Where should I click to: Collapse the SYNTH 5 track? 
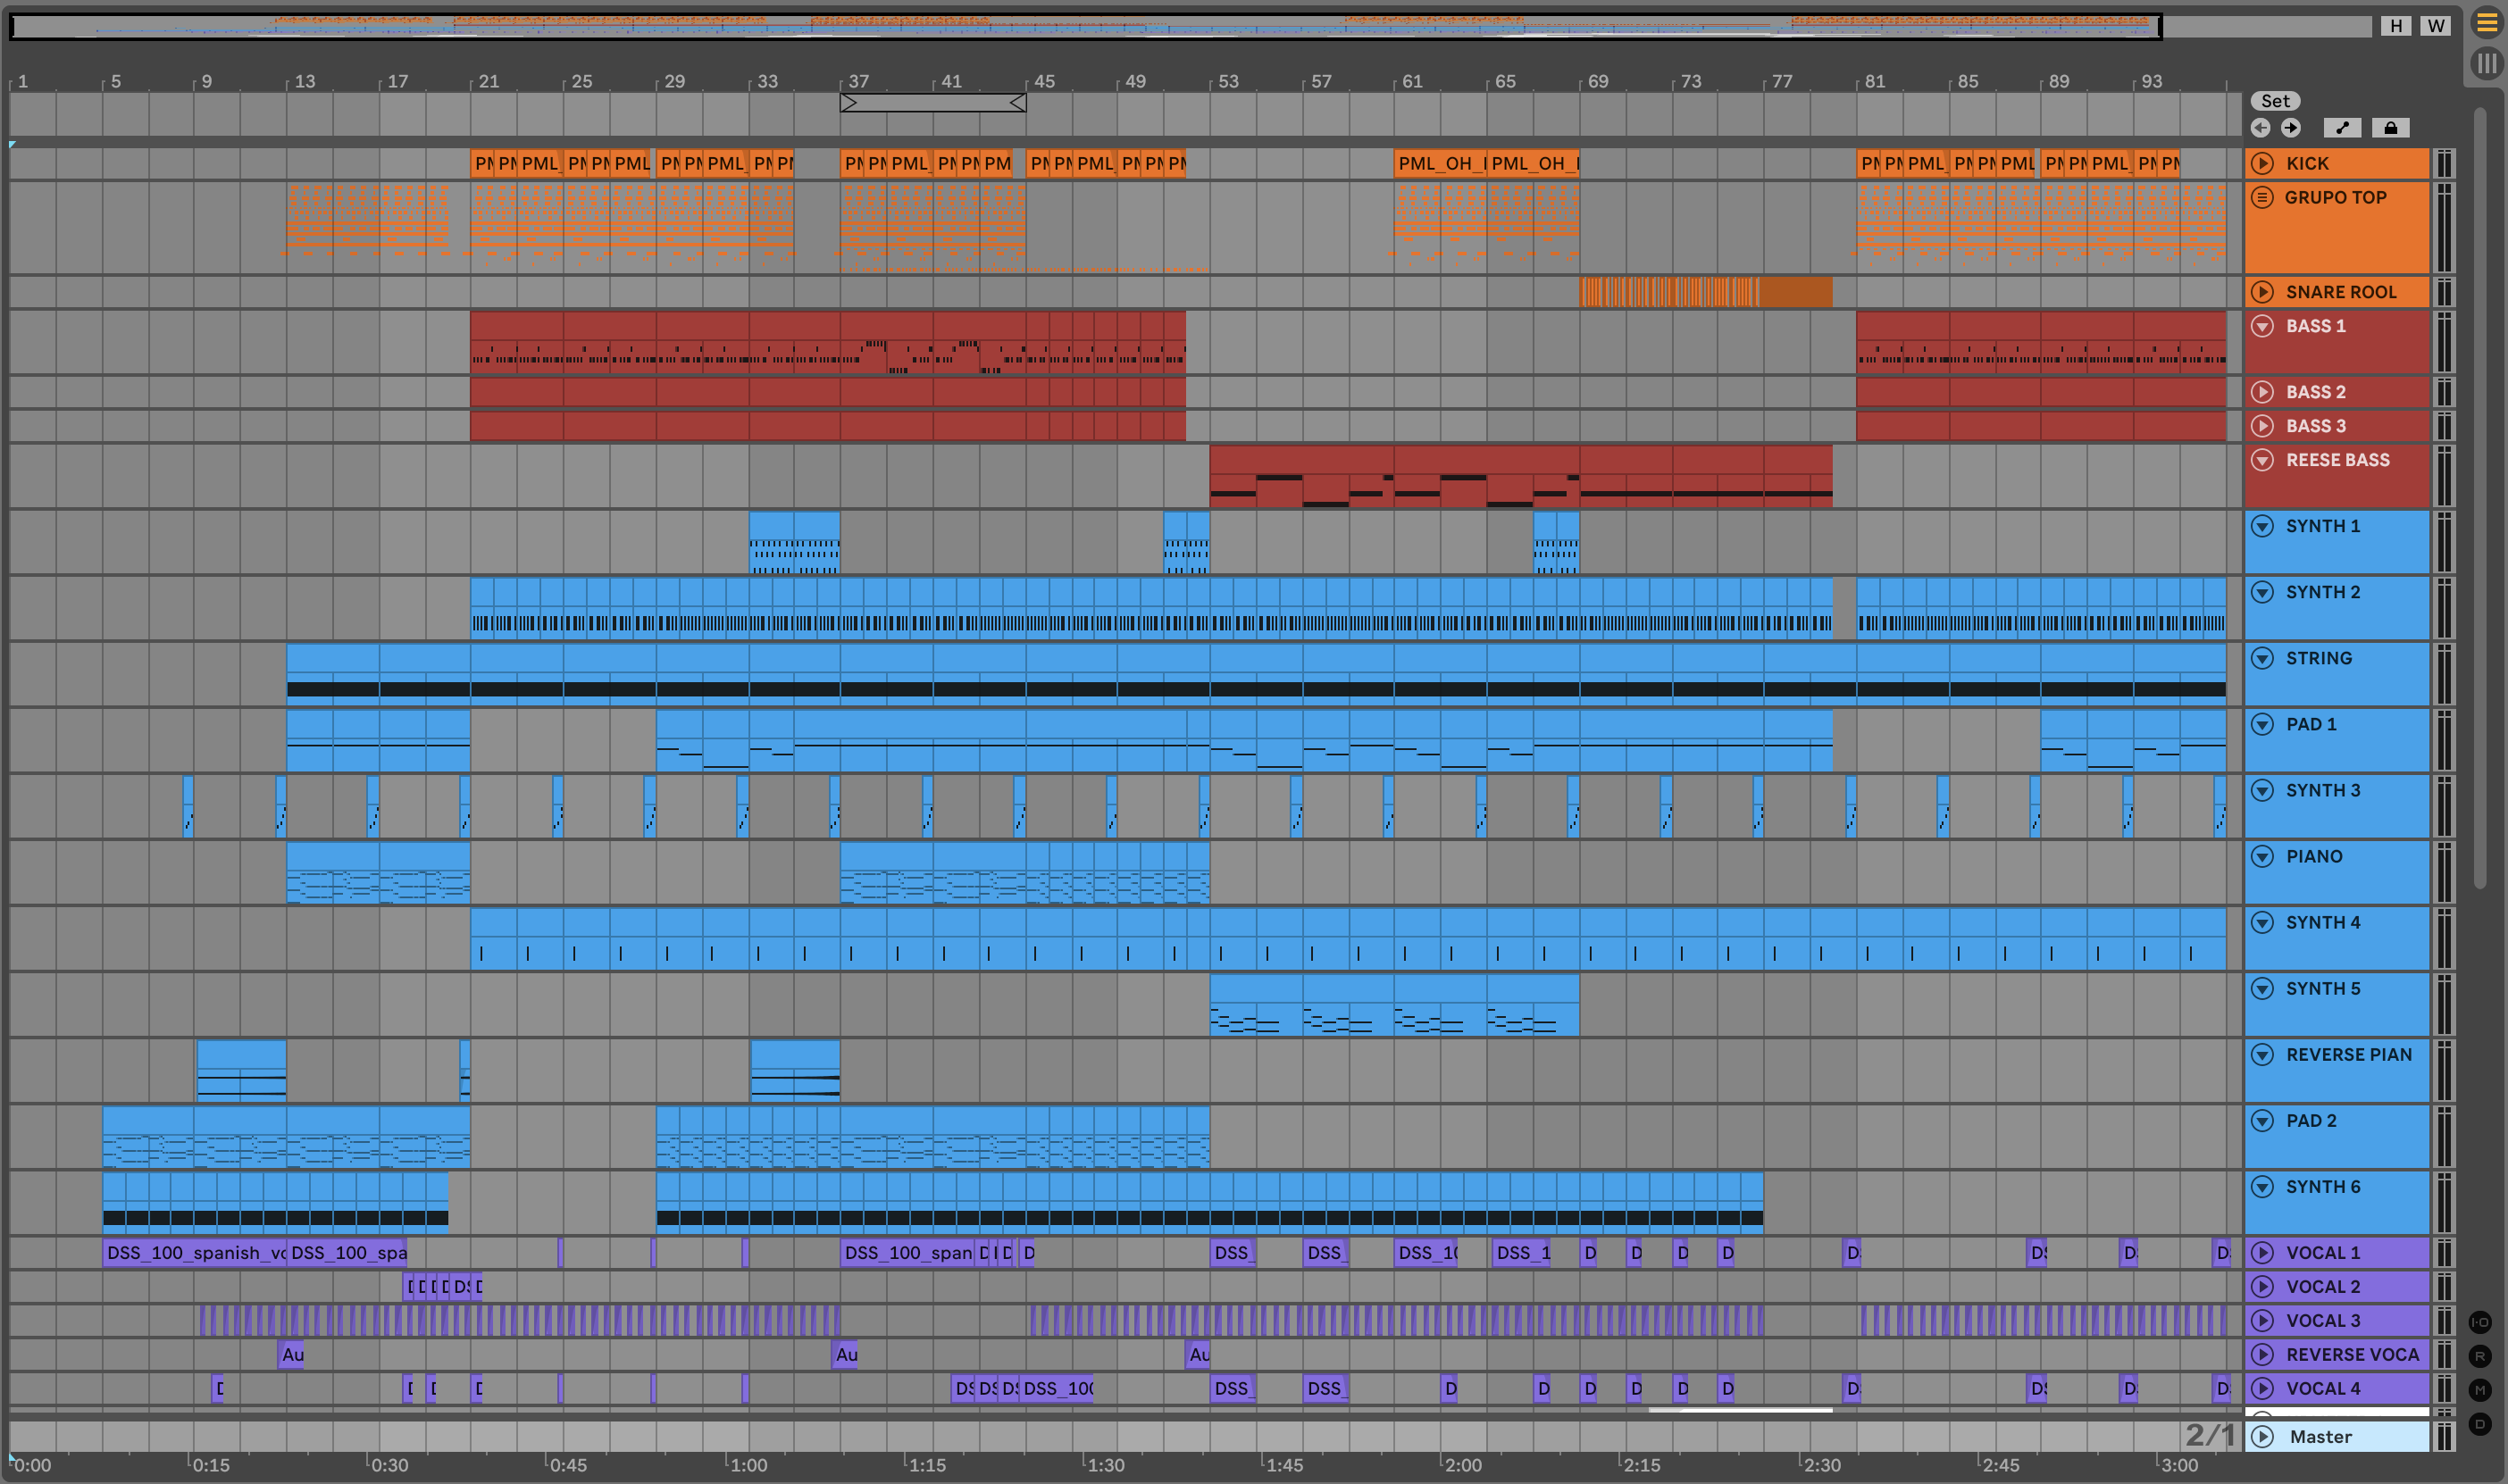(x=2262, y=988)
